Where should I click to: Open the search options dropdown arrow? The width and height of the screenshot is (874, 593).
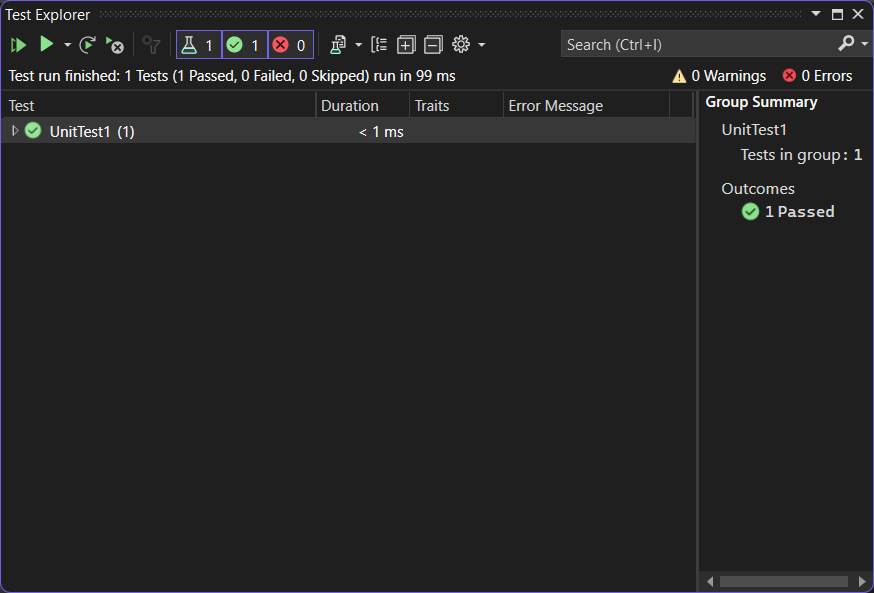[865, 44]
